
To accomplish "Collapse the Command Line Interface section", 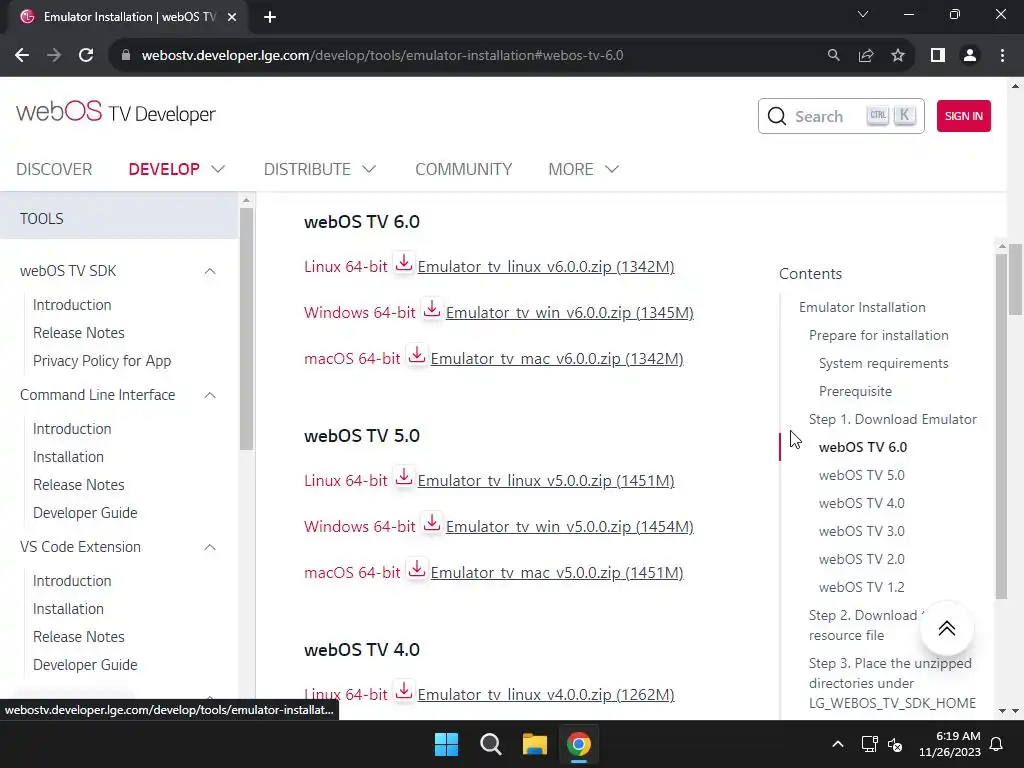I will pos(210,395).
